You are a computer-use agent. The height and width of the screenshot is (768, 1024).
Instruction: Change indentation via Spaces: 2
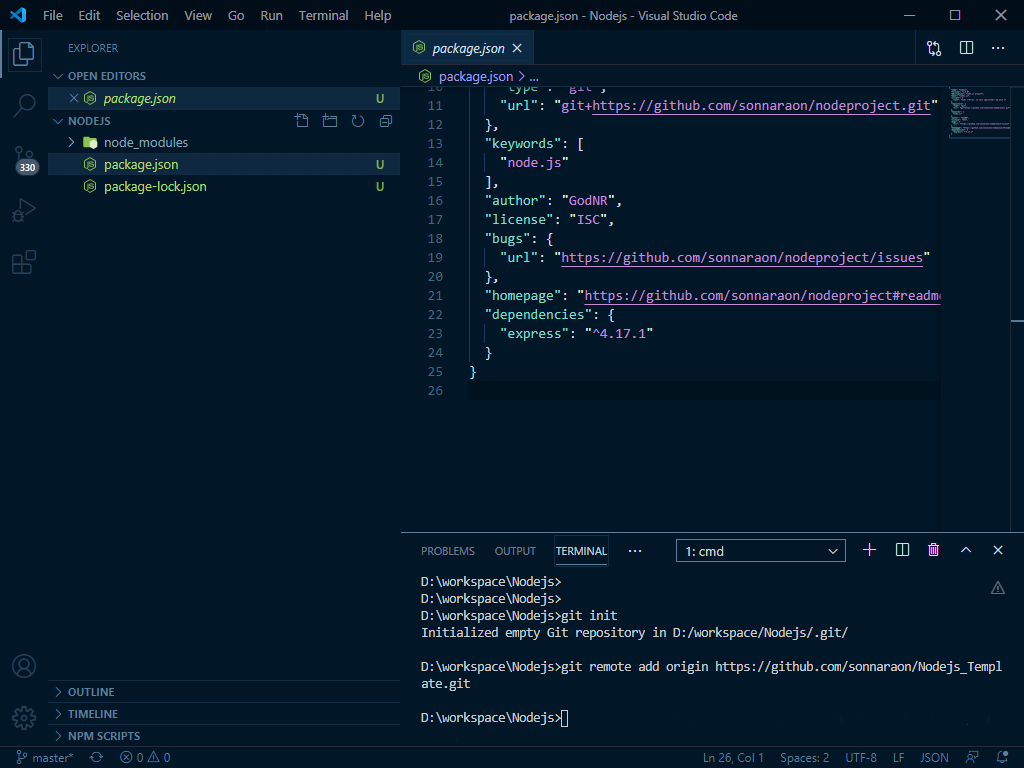(804, 758)
